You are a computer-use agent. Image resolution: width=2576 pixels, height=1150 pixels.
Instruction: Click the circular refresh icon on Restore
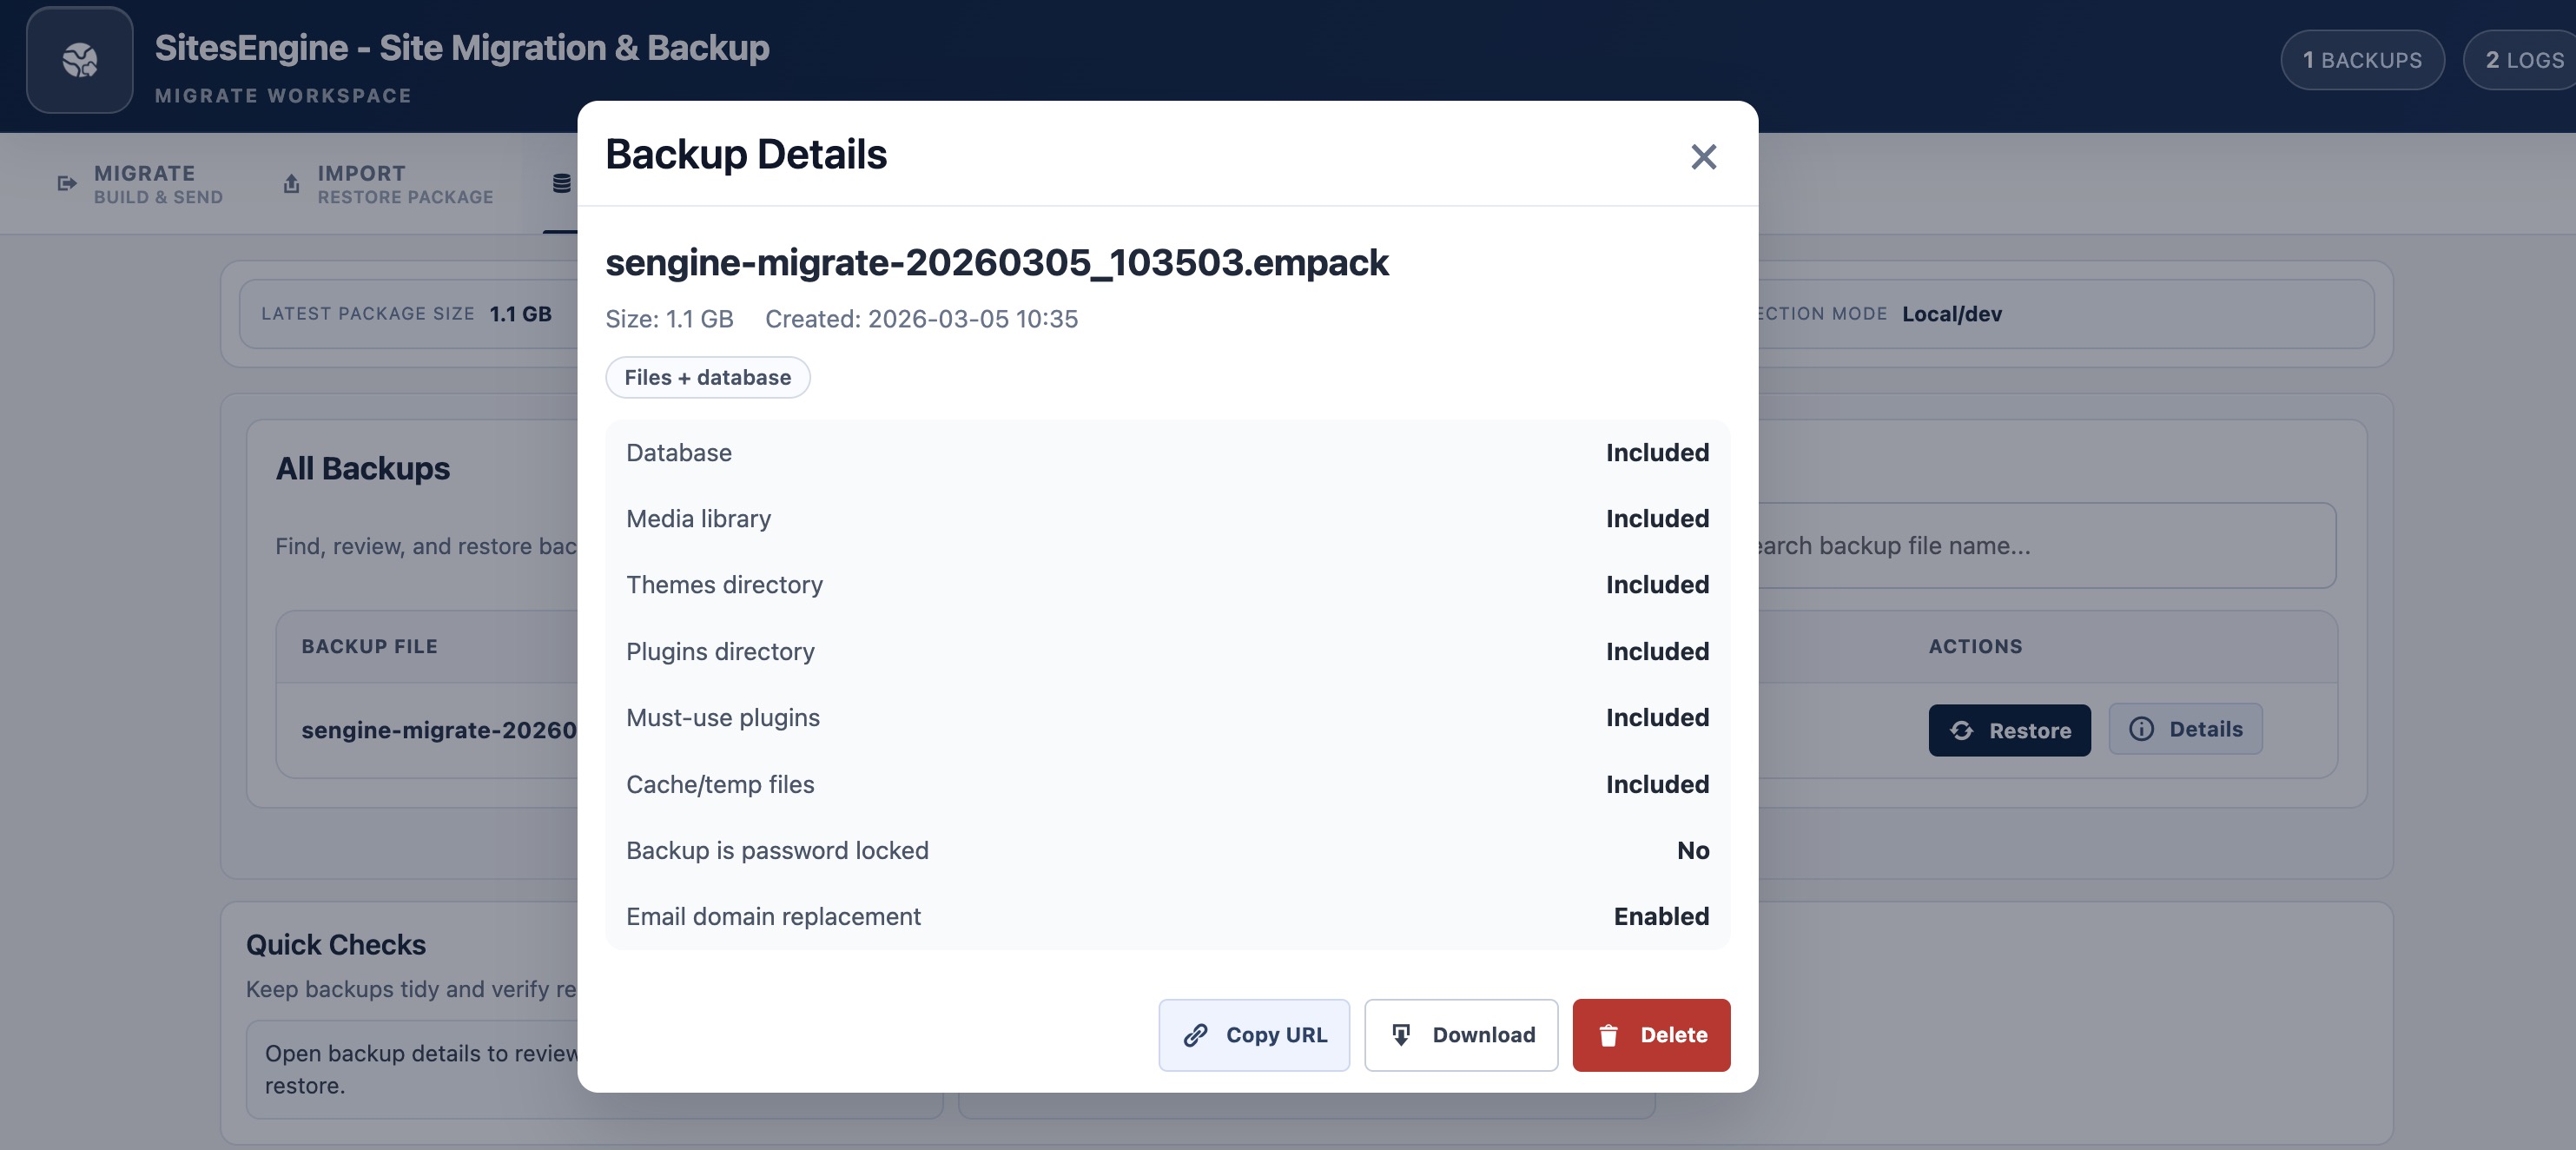click(1963, 730)
